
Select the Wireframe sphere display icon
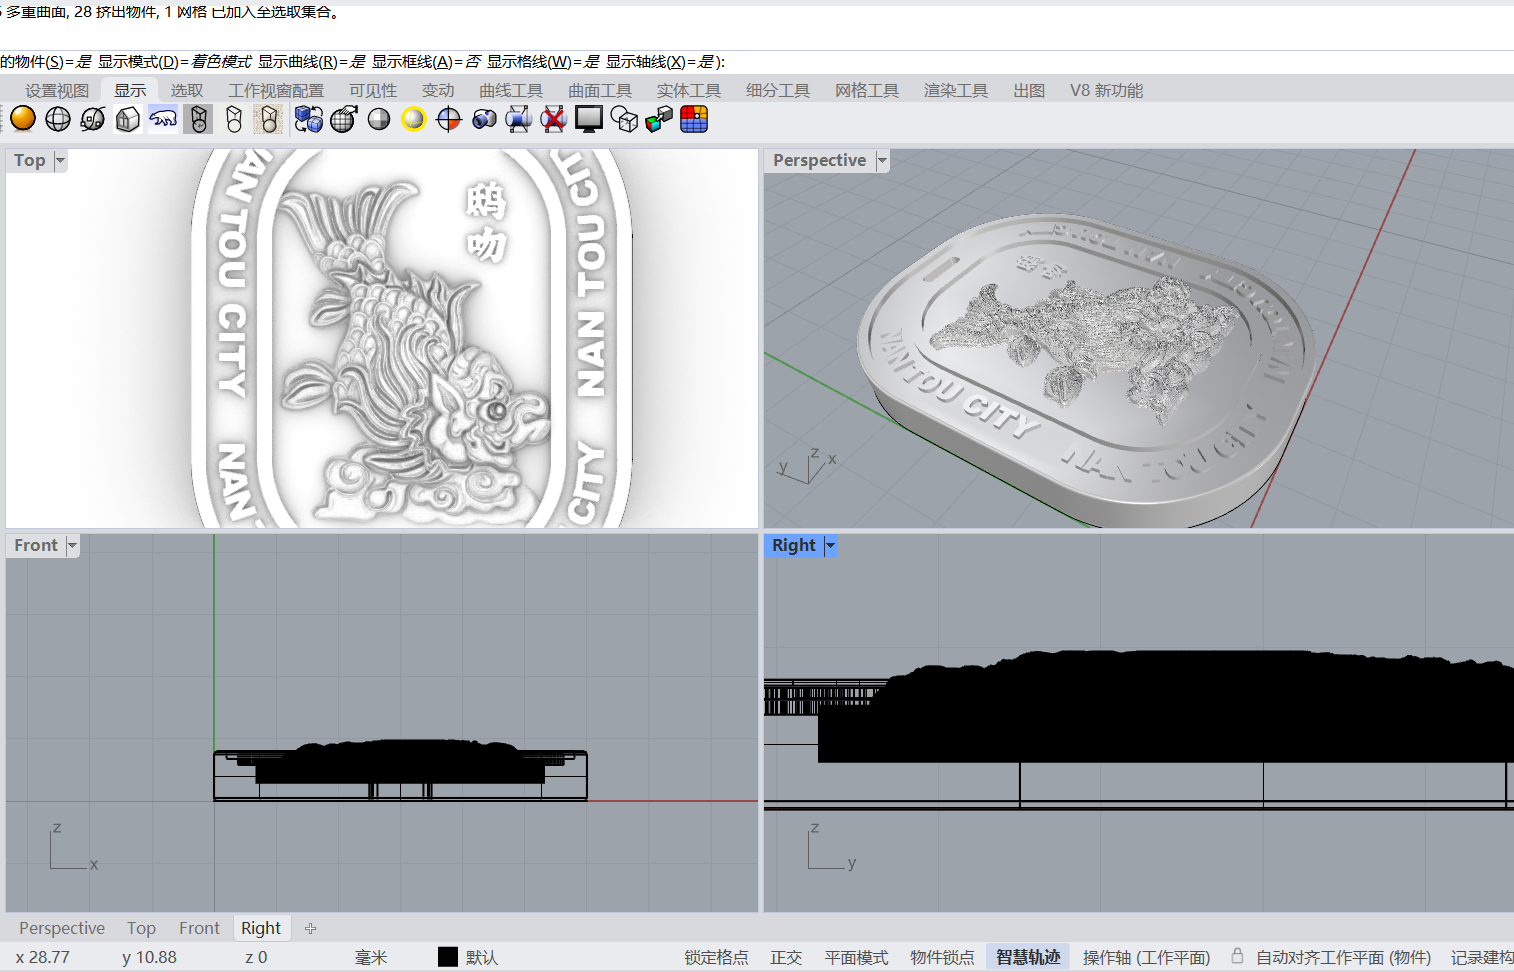(58, 119)
